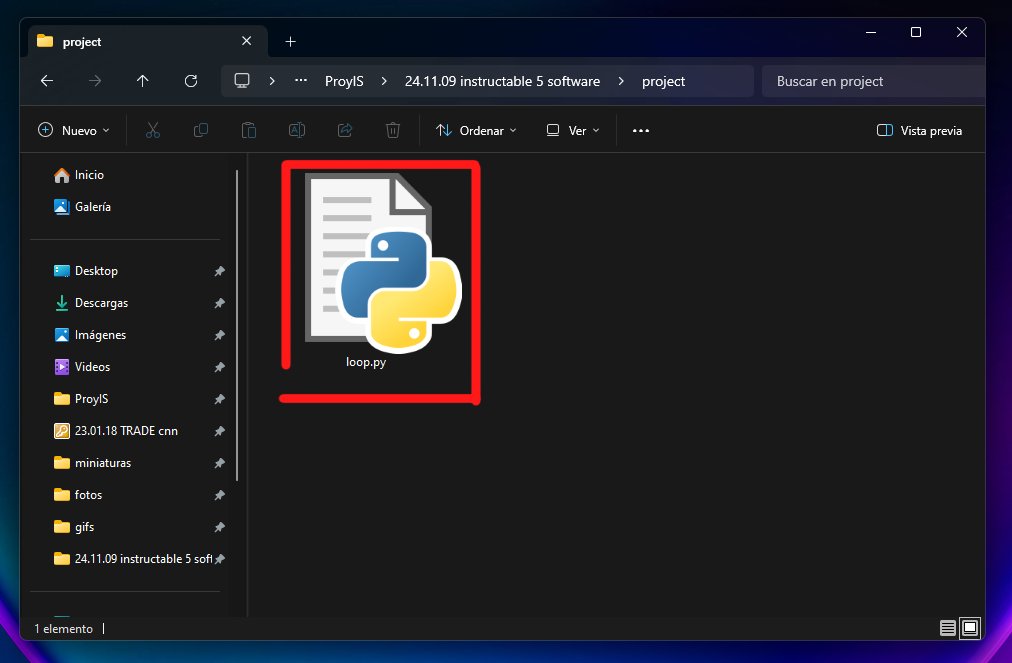Maximize the File Explorer window
This screenshot has height=663, width=1012.
tap(916, 32)
